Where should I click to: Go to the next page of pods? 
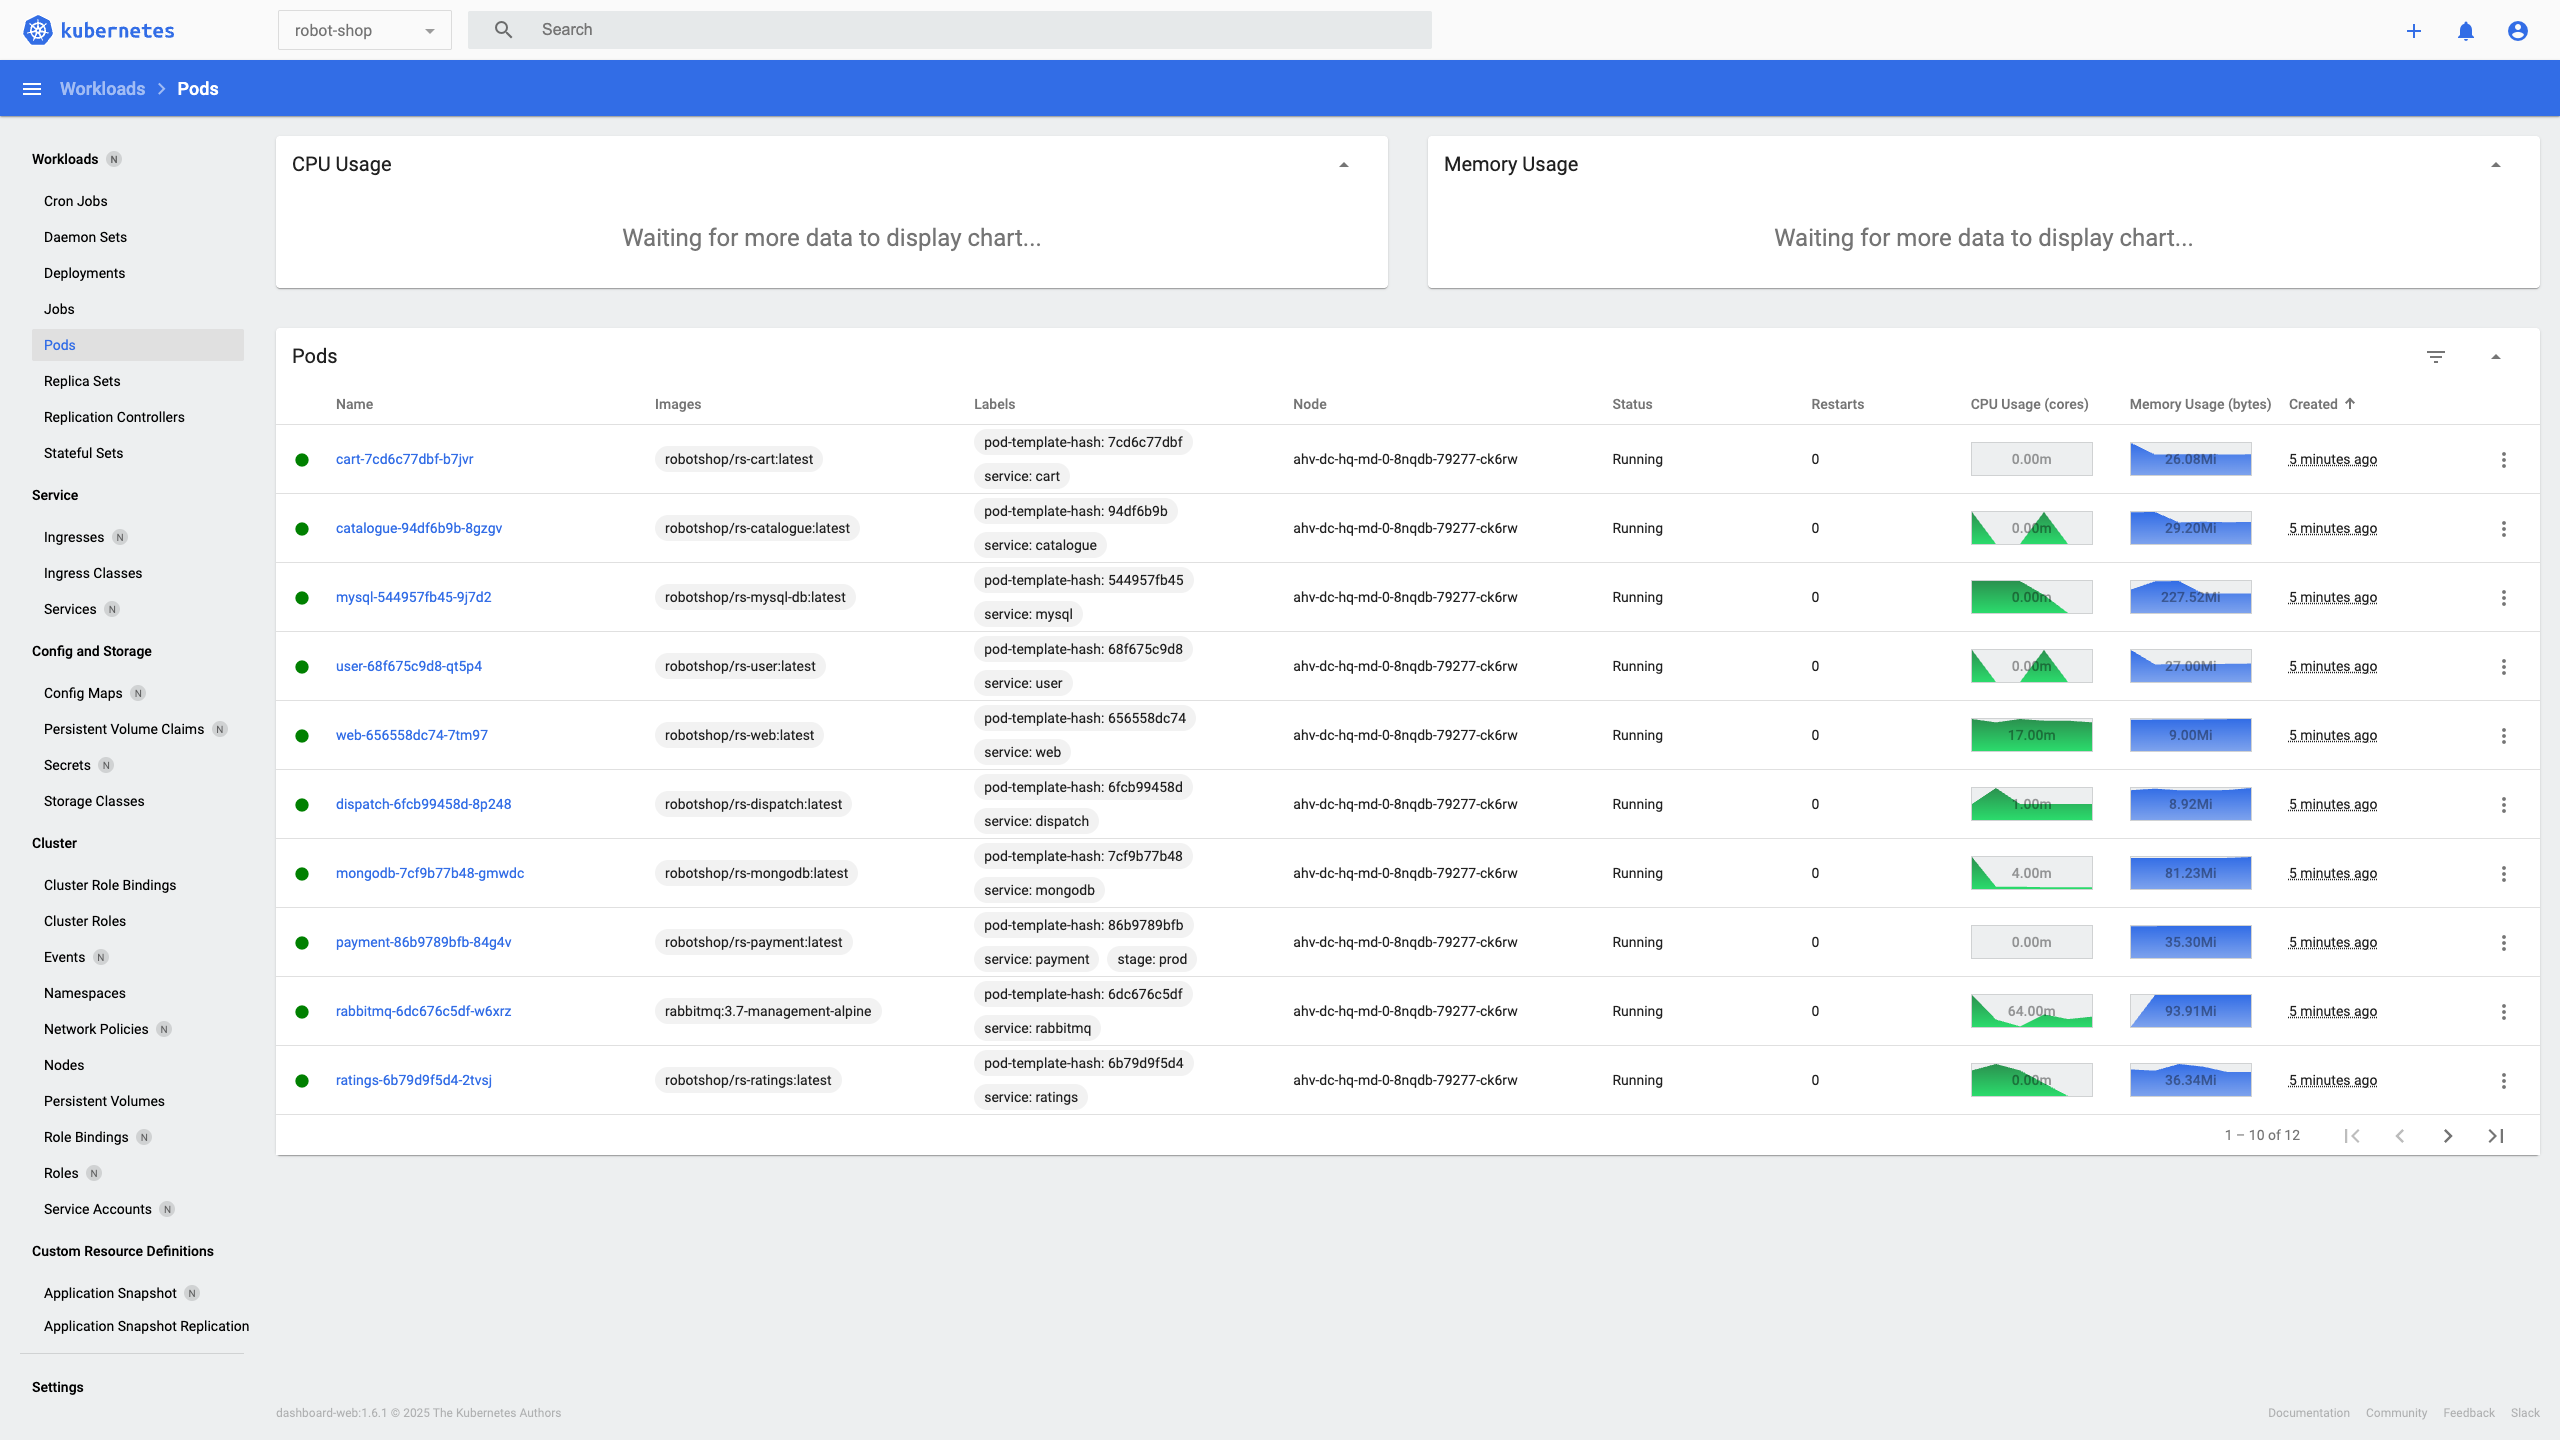2447,1136
